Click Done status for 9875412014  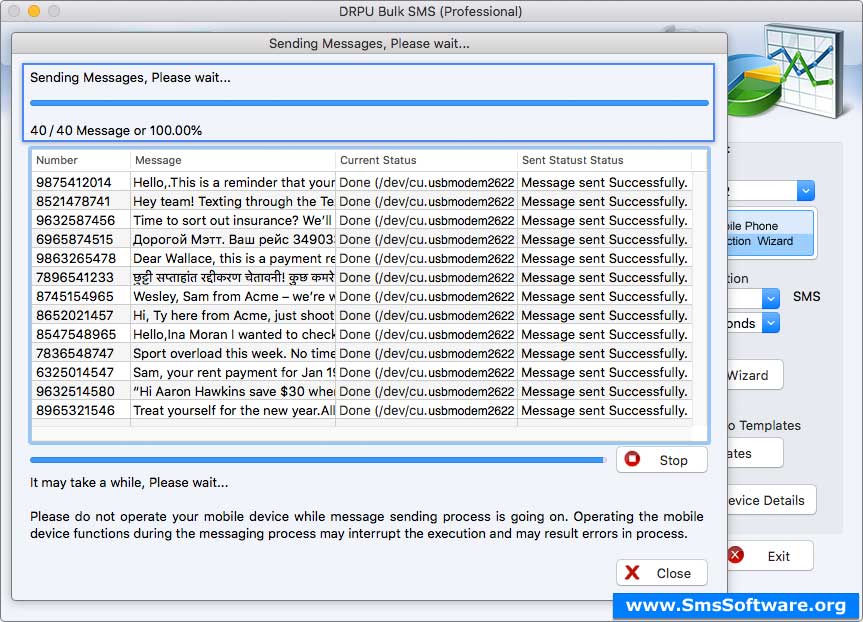pos(427,182)
